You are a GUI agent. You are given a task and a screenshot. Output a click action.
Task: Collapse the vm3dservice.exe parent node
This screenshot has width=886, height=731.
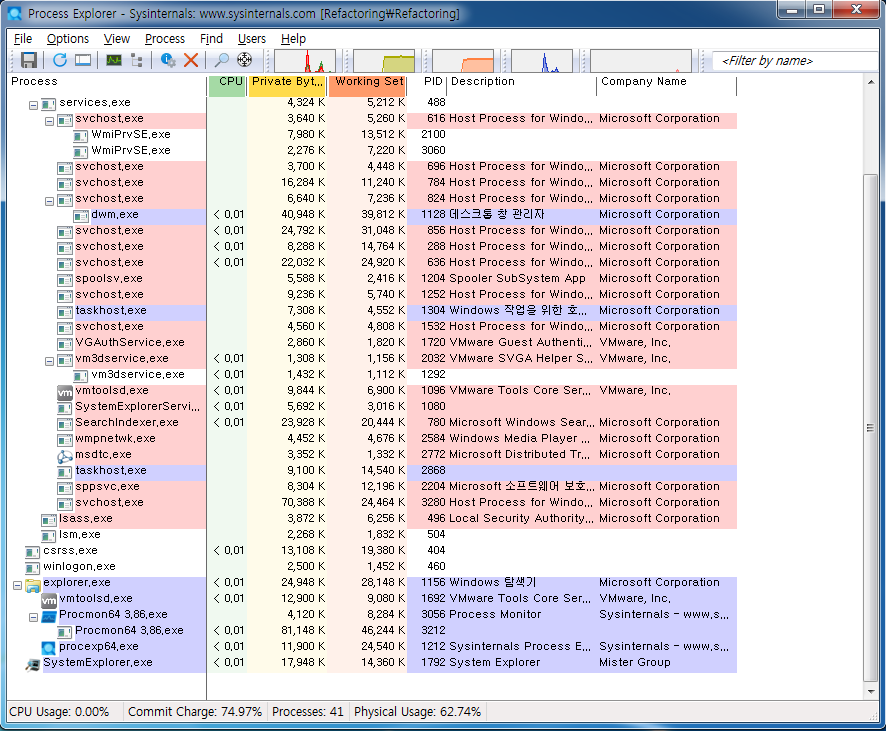pos(49,361)
